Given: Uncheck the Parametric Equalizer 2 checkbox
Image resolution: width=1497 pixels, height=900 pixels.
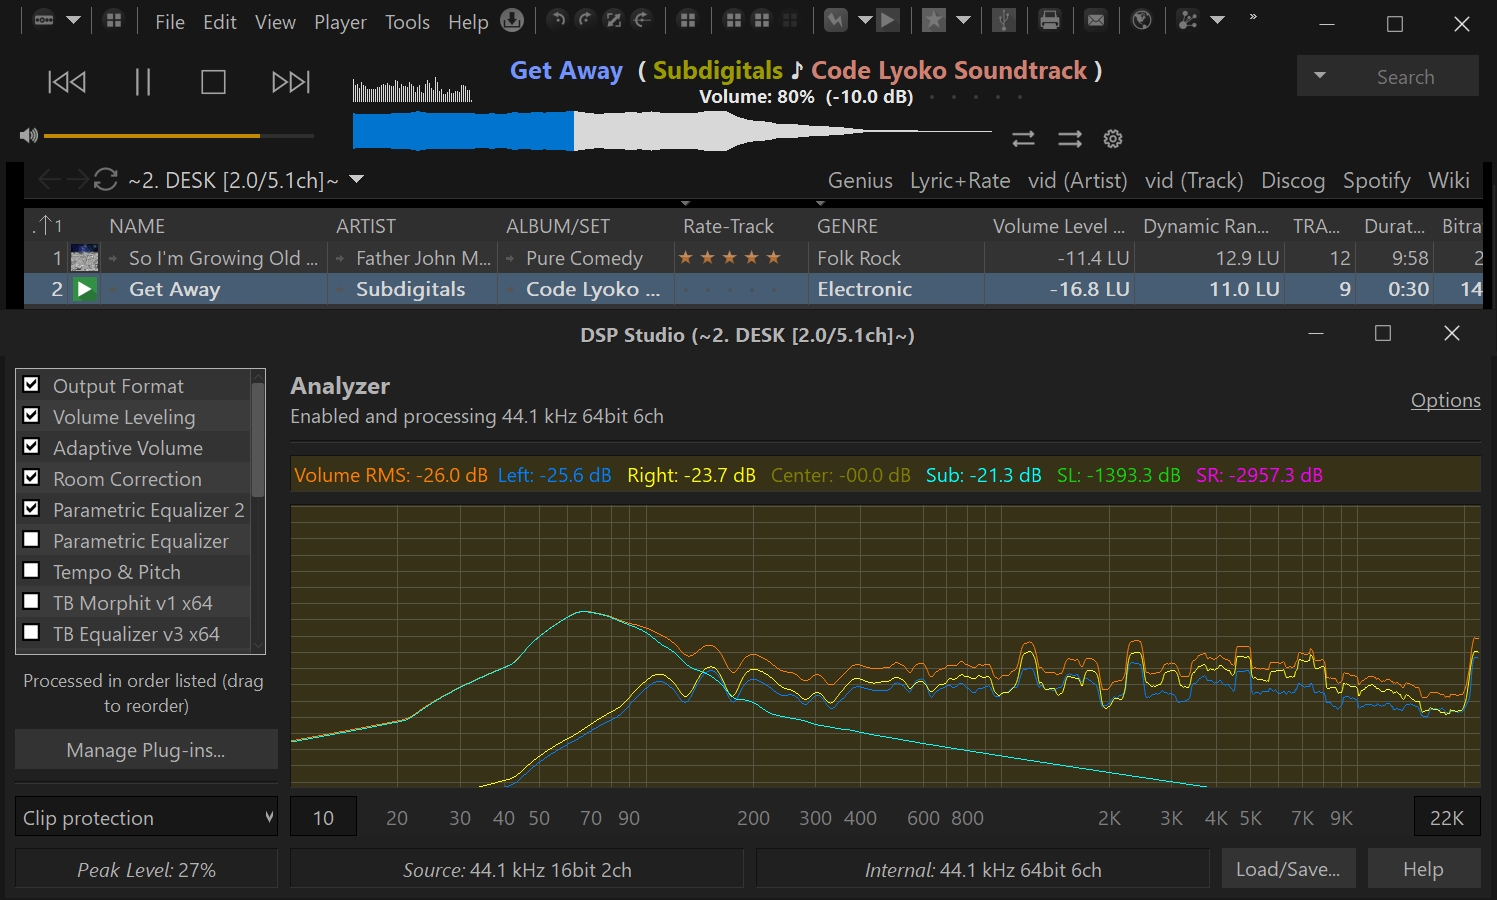Looking at the screenshot, I should coord(31,509).
